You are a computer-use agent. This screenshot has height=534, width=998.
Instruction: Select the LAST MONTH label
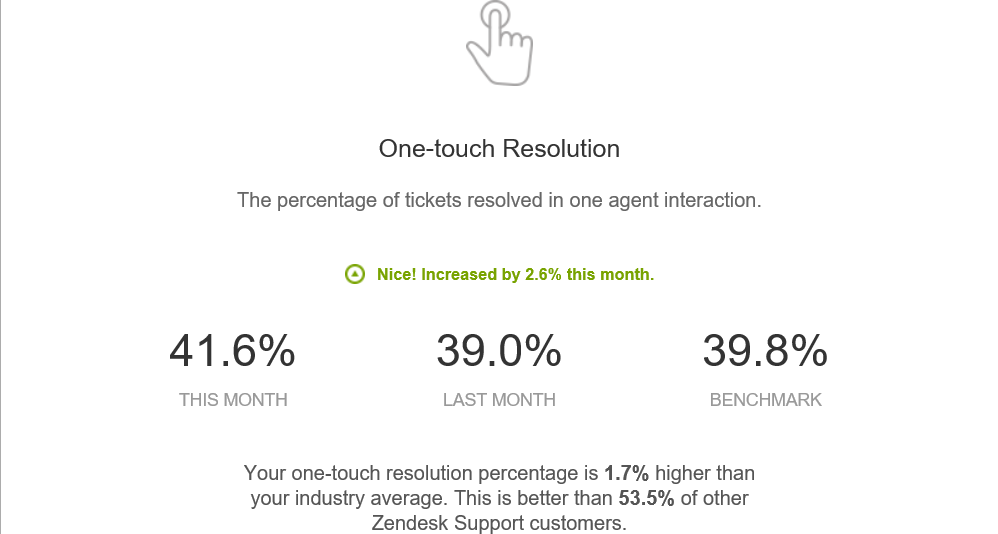(x=499, y=400)
